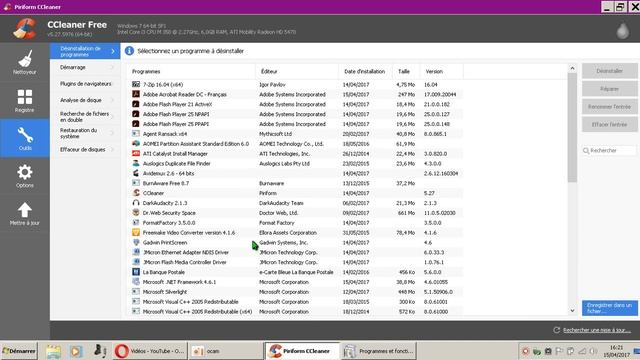
Task: Select the ATI Catalyst Install Manager icon
Action: (136, 153)
